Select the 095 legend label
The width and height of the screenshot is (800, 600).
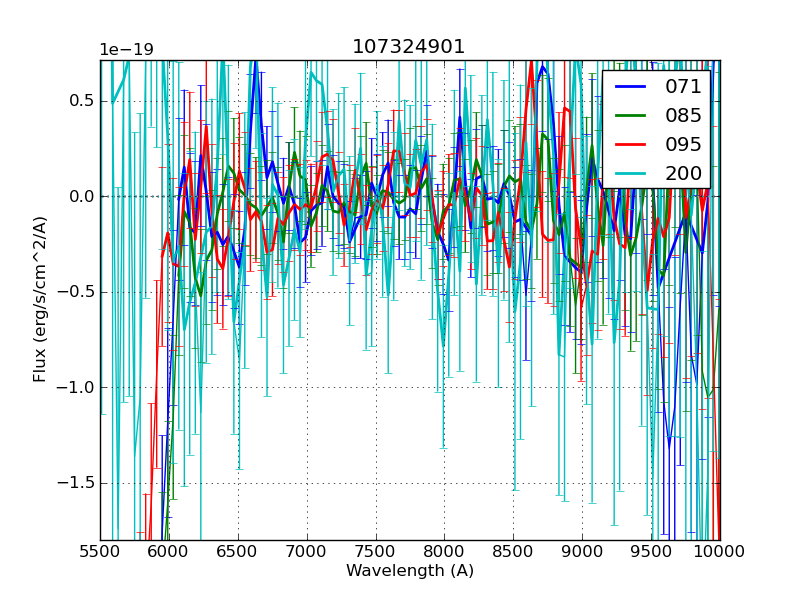(683, 144)
